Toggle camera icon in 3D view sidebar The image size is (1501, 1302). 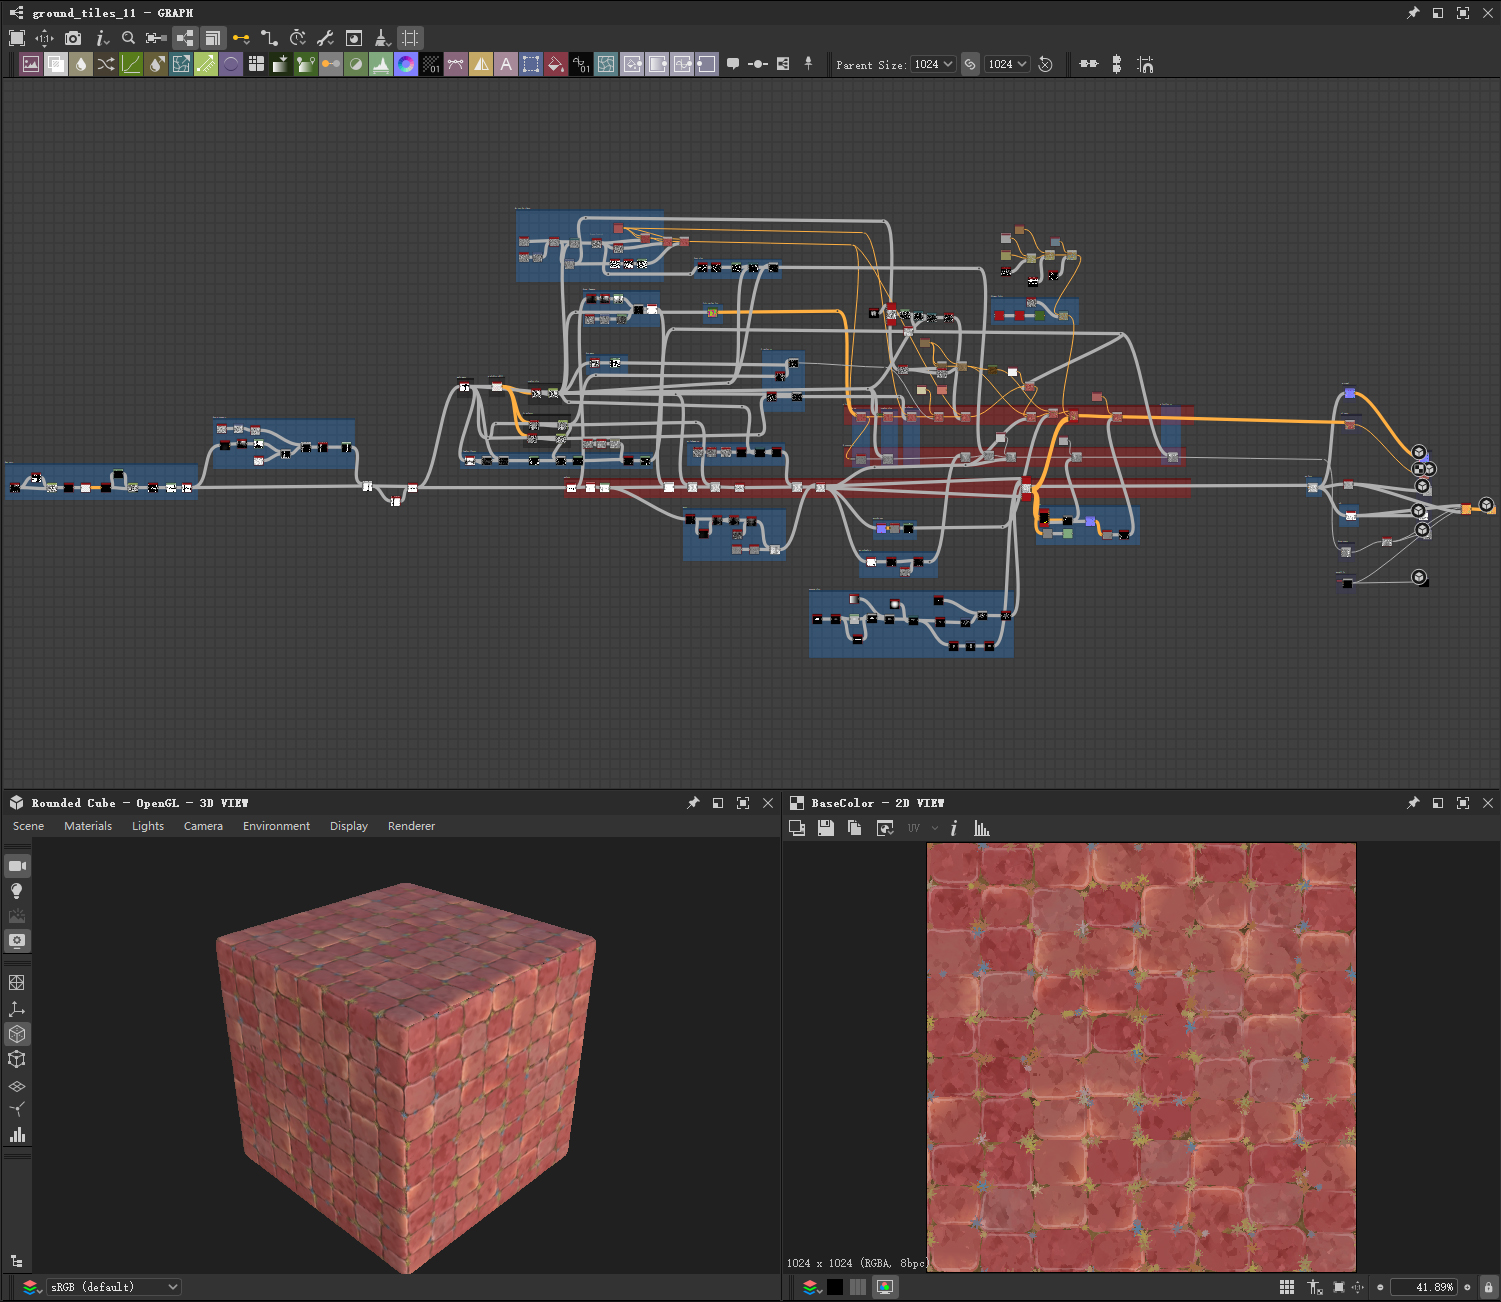[17, 865]
